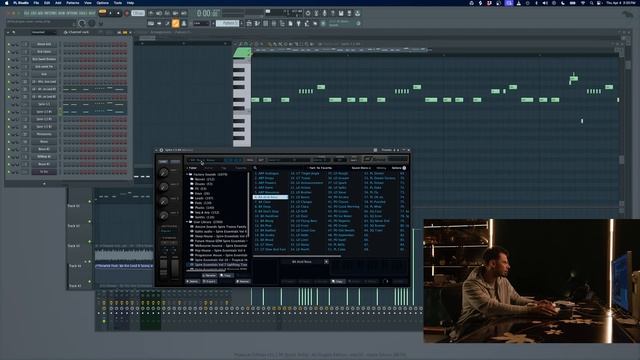This screenshot has width=640, height=360.
Task: Click the Rename button in Spire browser
Action: 209,276
